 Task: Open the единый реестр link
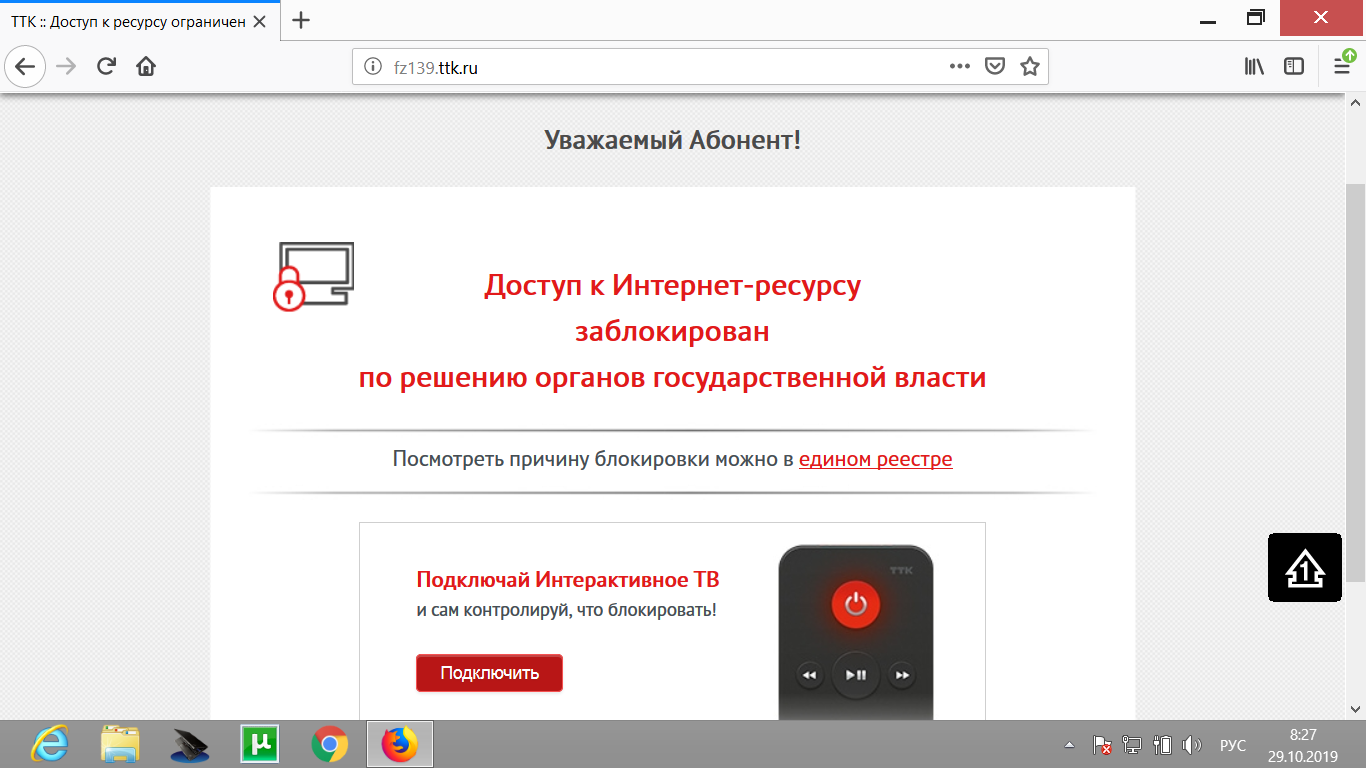pyautogui.click(x=875, y=460)
